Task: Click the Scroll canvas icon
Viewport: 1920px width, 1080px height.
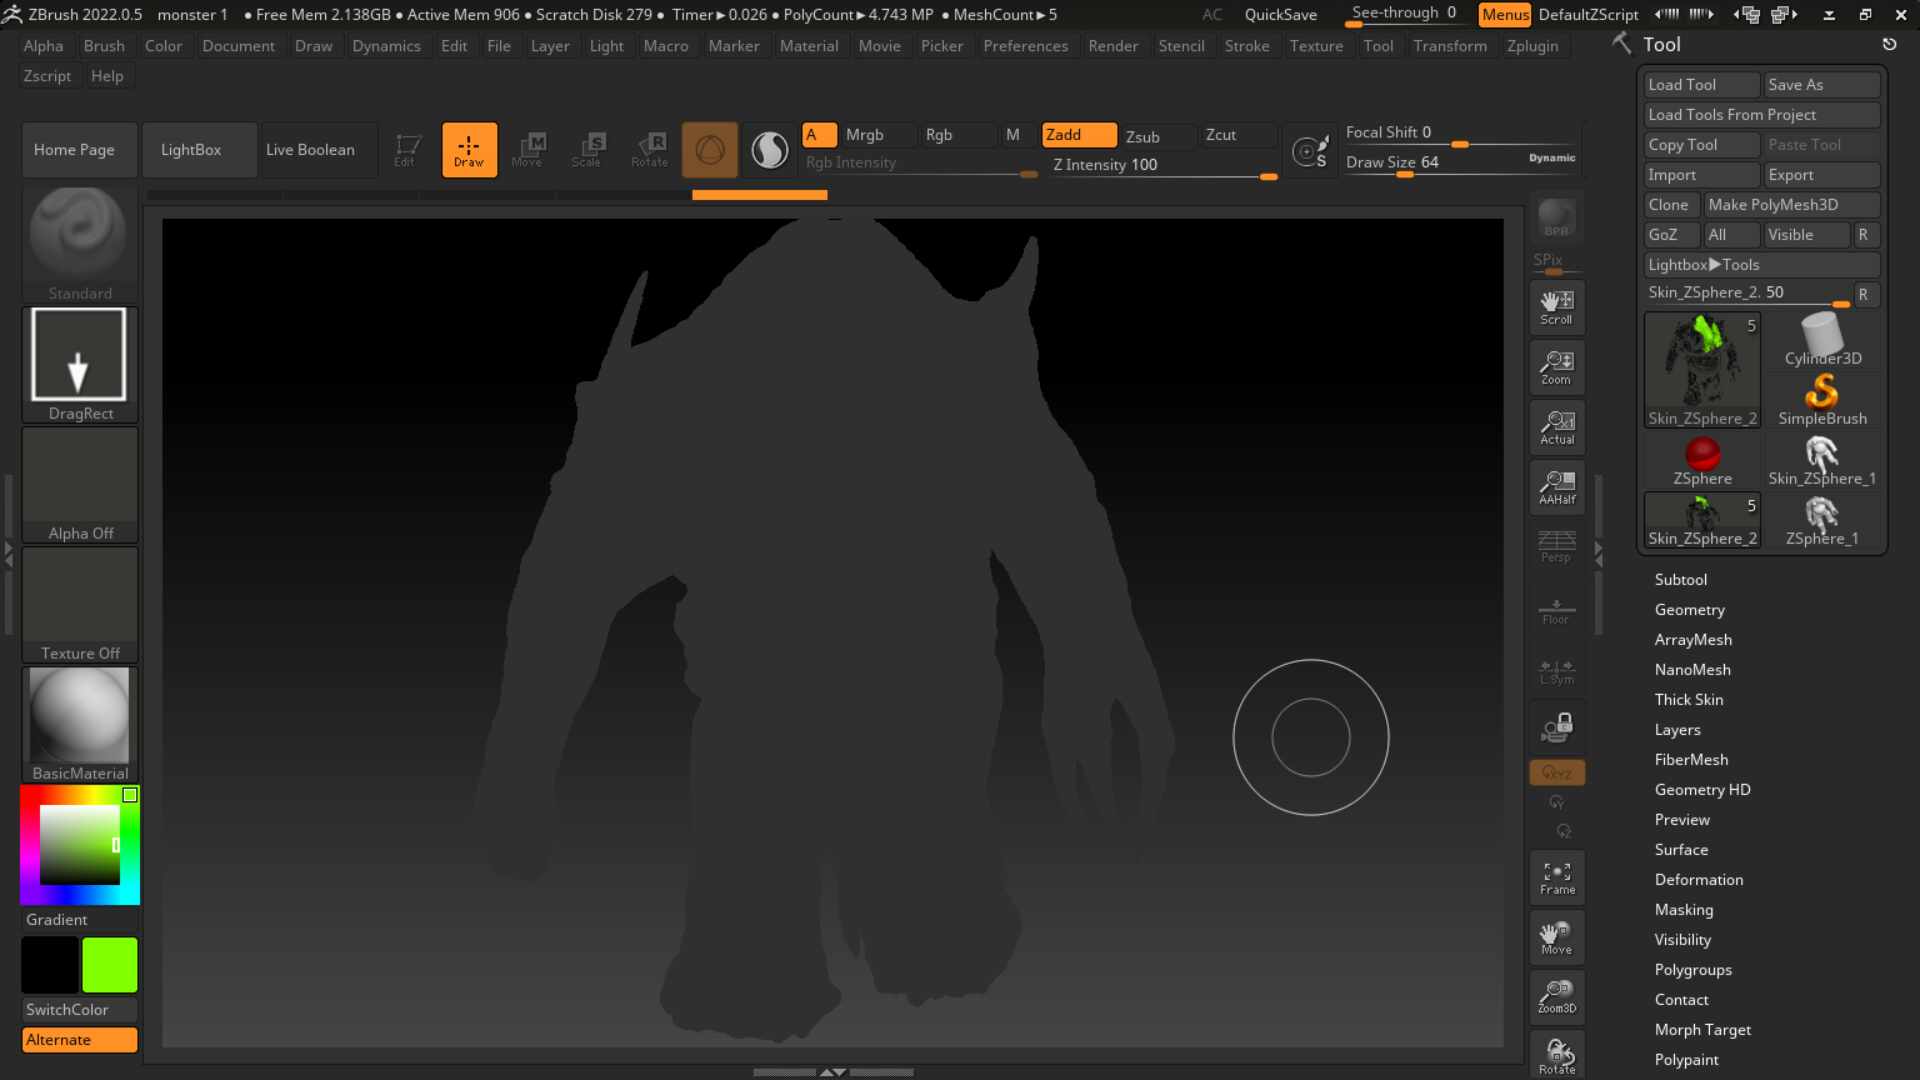Action: [x=1557, y=308]
